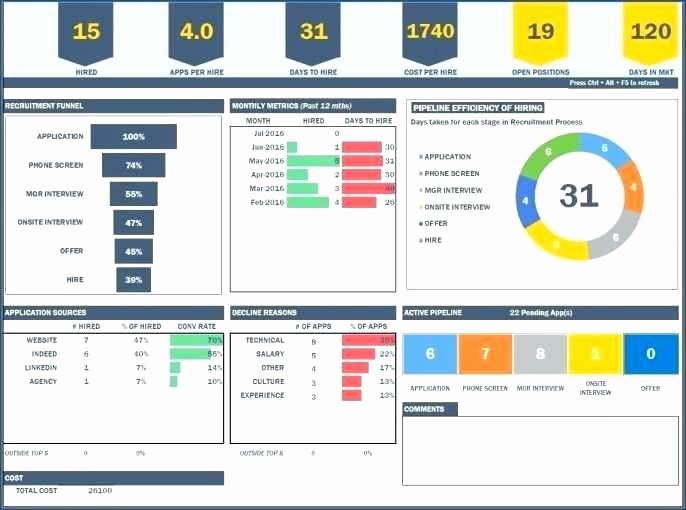Click the May 2016 green hired bar

[x=313, y=161]
